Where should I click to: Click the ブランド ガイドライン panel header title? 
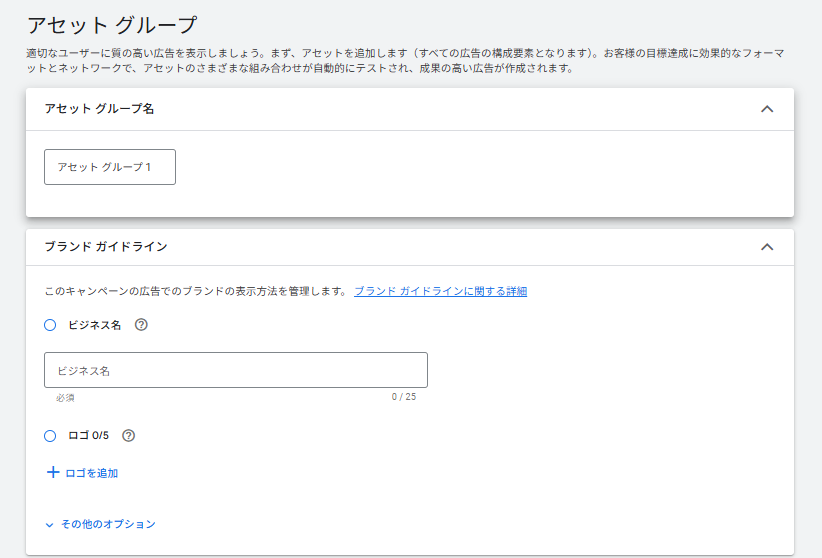click(106, 246)
